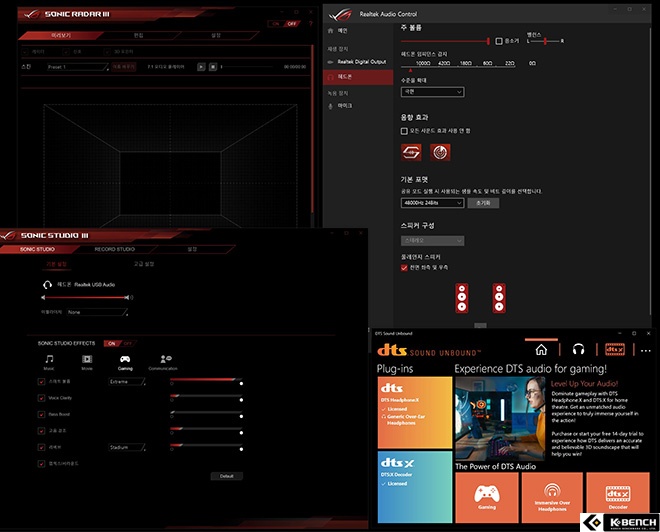660x532 pixels.
Task: Click the L-R balance slider in Realtek
Action: [x=545, y=41]
